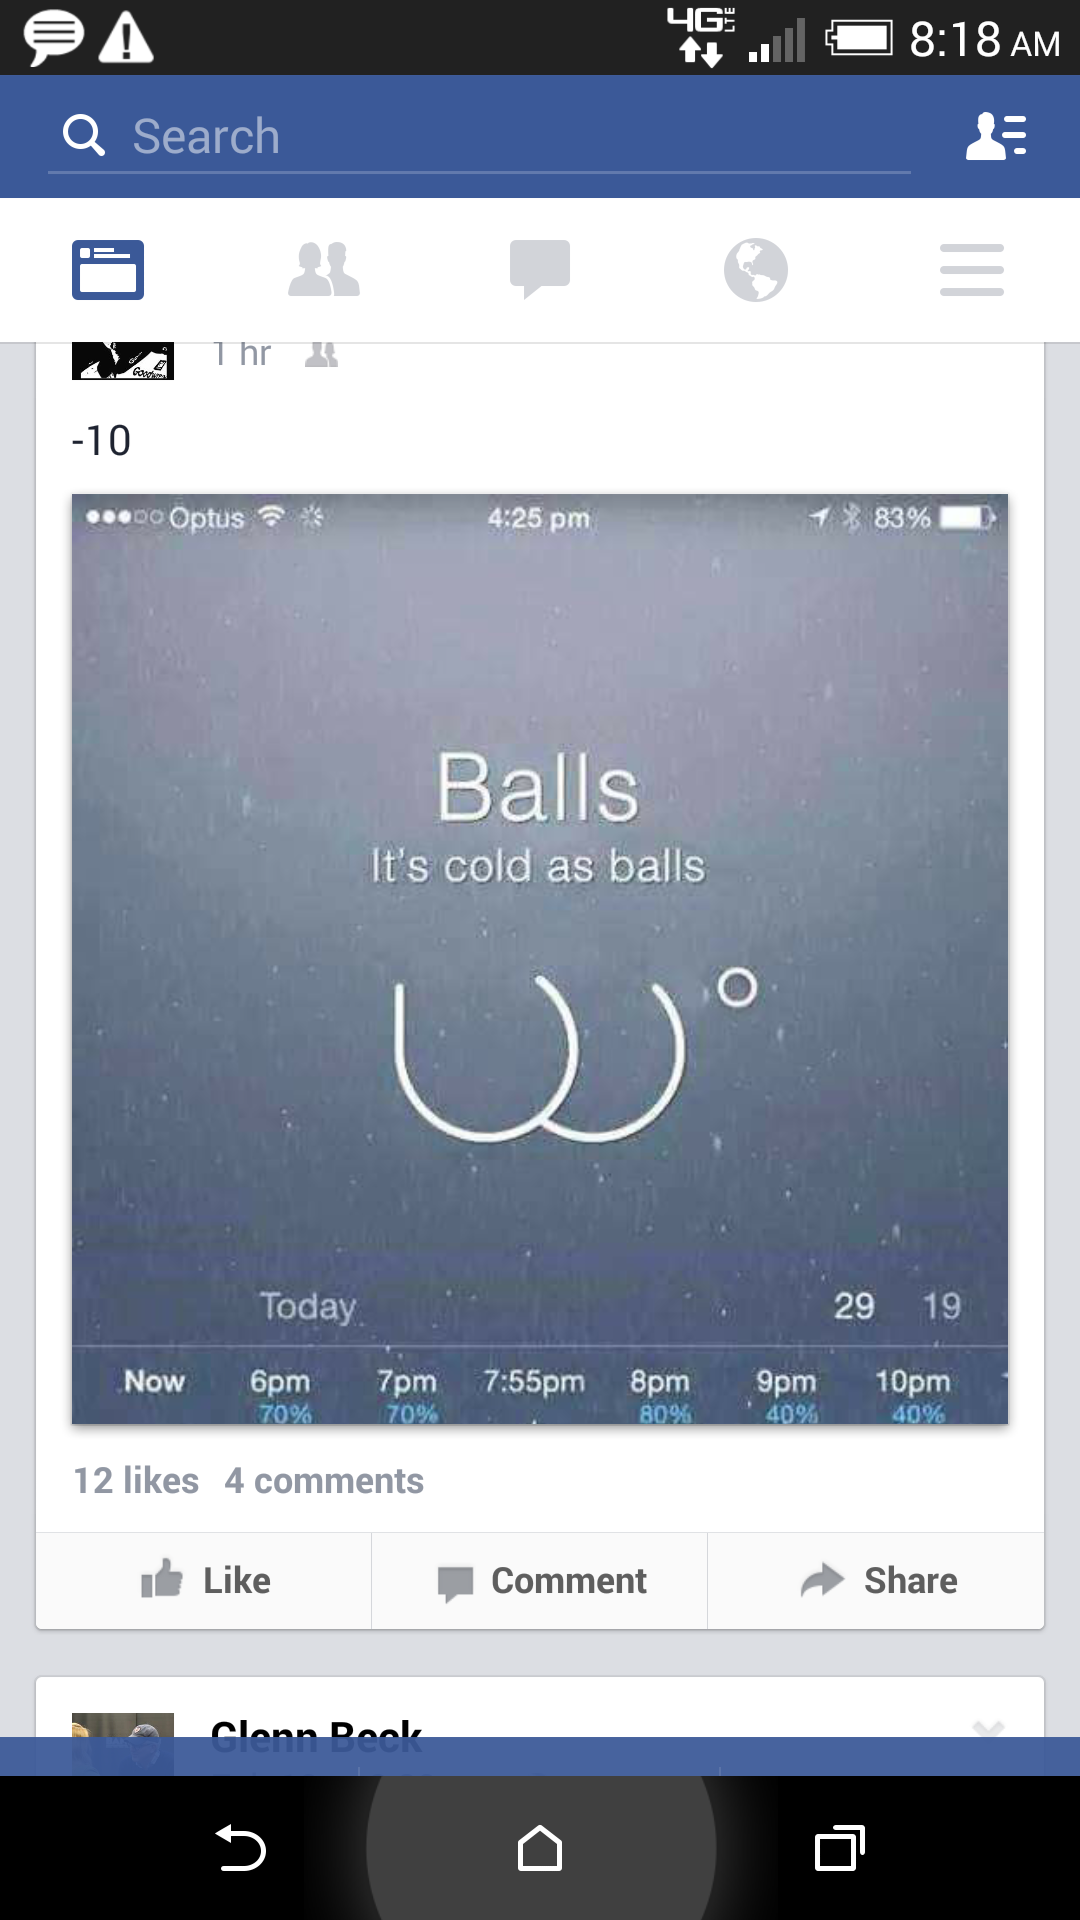Open the Friend Requests tab icon
This screenshot has height=1920, width=1080.
(324, 270)
